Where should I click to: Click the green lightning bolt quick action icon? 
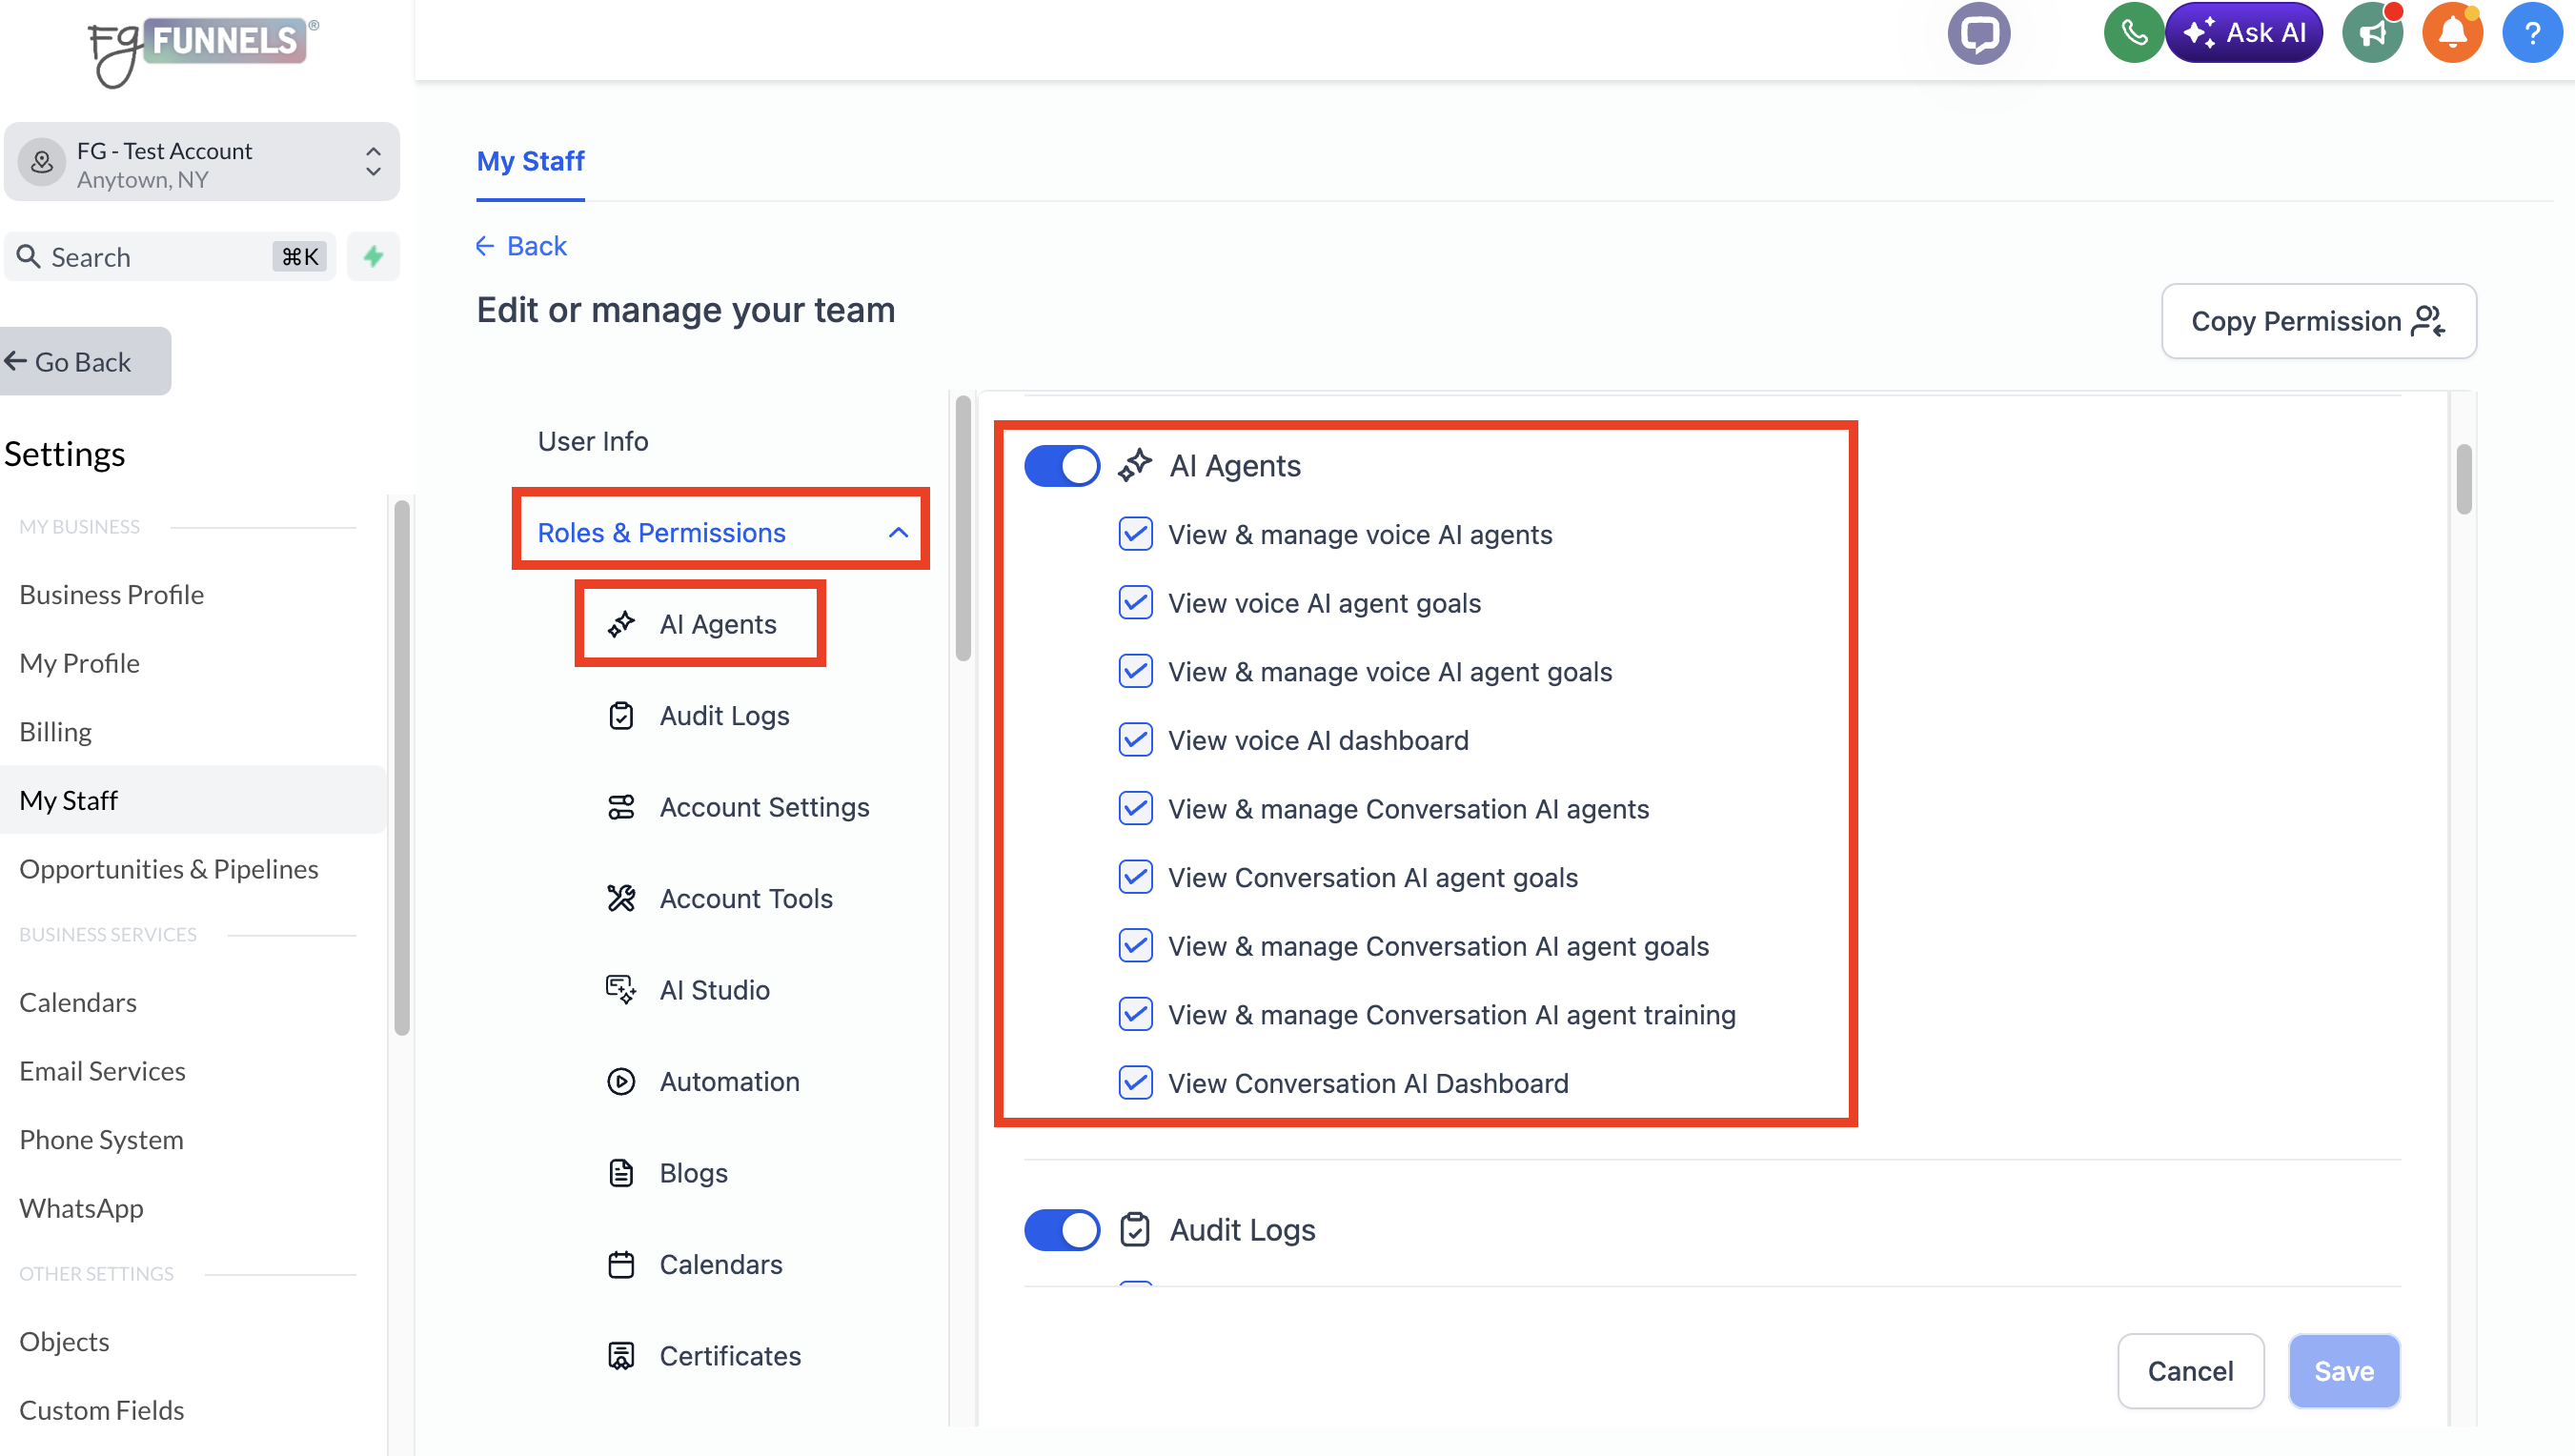(373, 257)
